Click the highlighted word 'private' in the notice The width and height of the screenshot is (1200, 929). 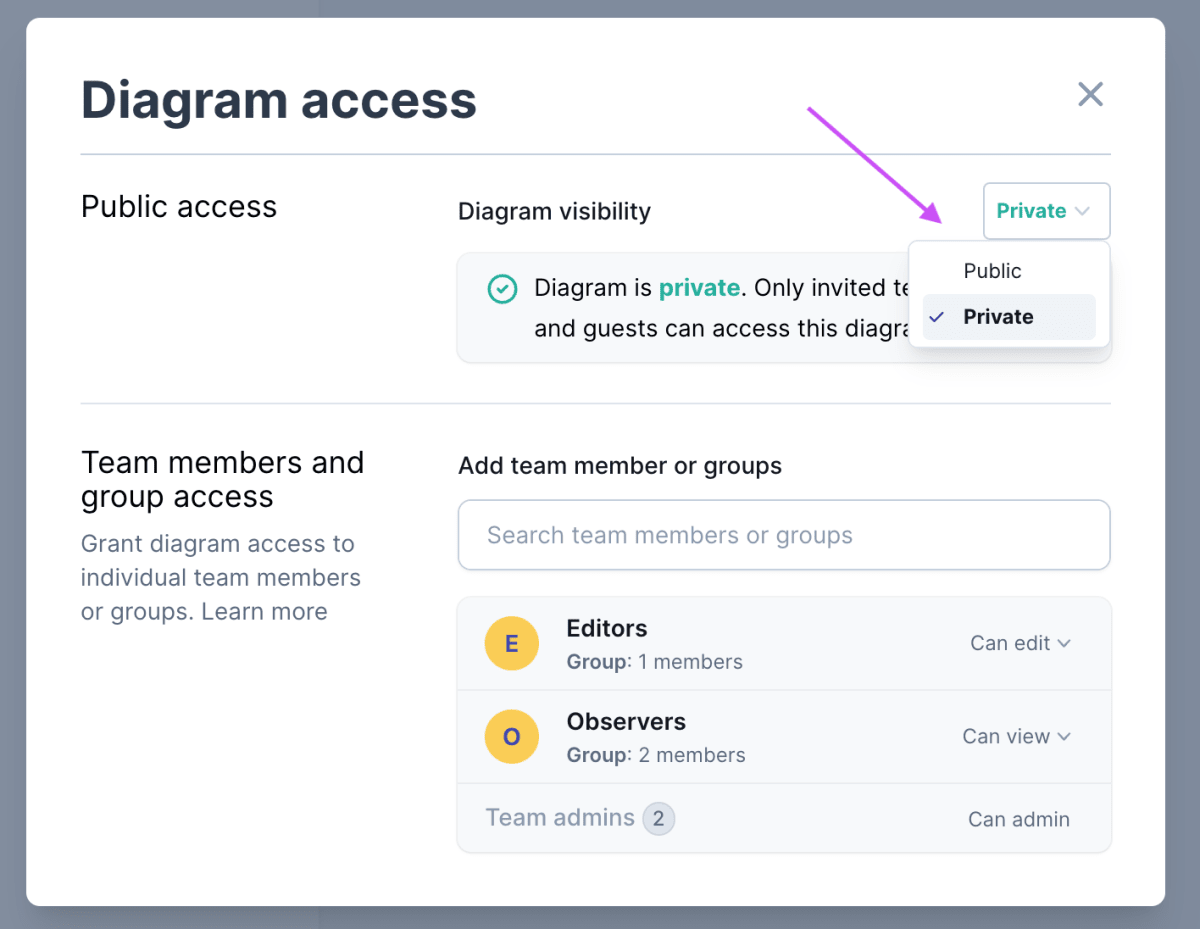tap(699, 288)
